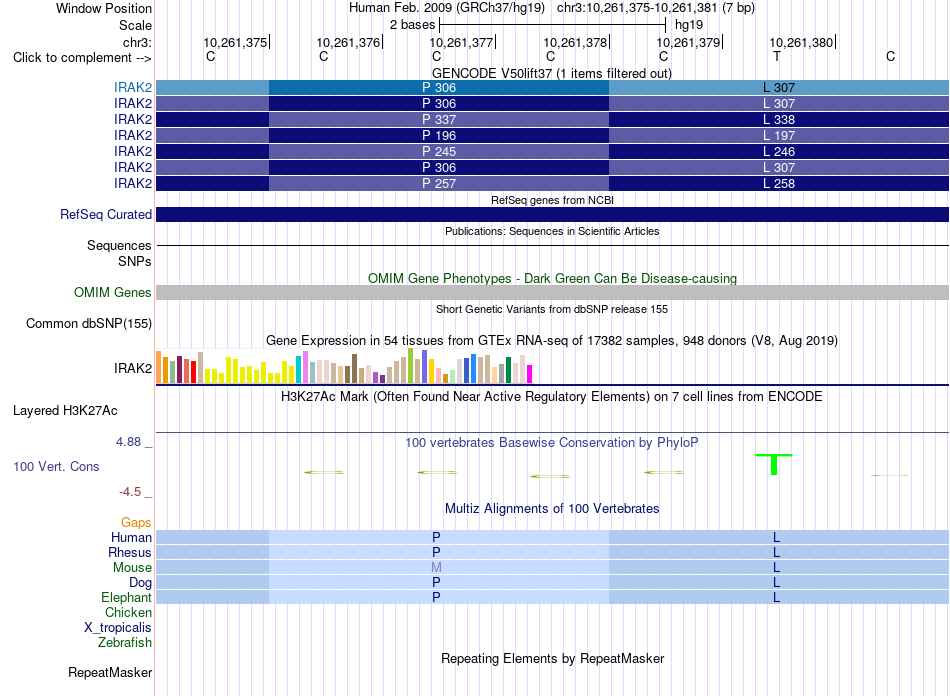Click the P 257 codon block
The width and height of the screenshot is (950, 696).
click(439, 183)
